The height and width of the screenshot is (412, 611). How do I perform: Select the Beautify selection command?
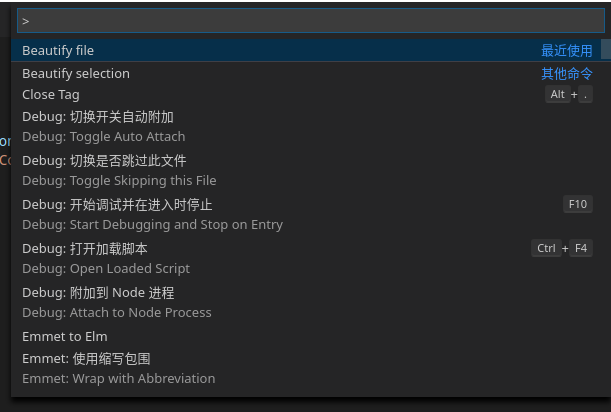pos(76,73)
